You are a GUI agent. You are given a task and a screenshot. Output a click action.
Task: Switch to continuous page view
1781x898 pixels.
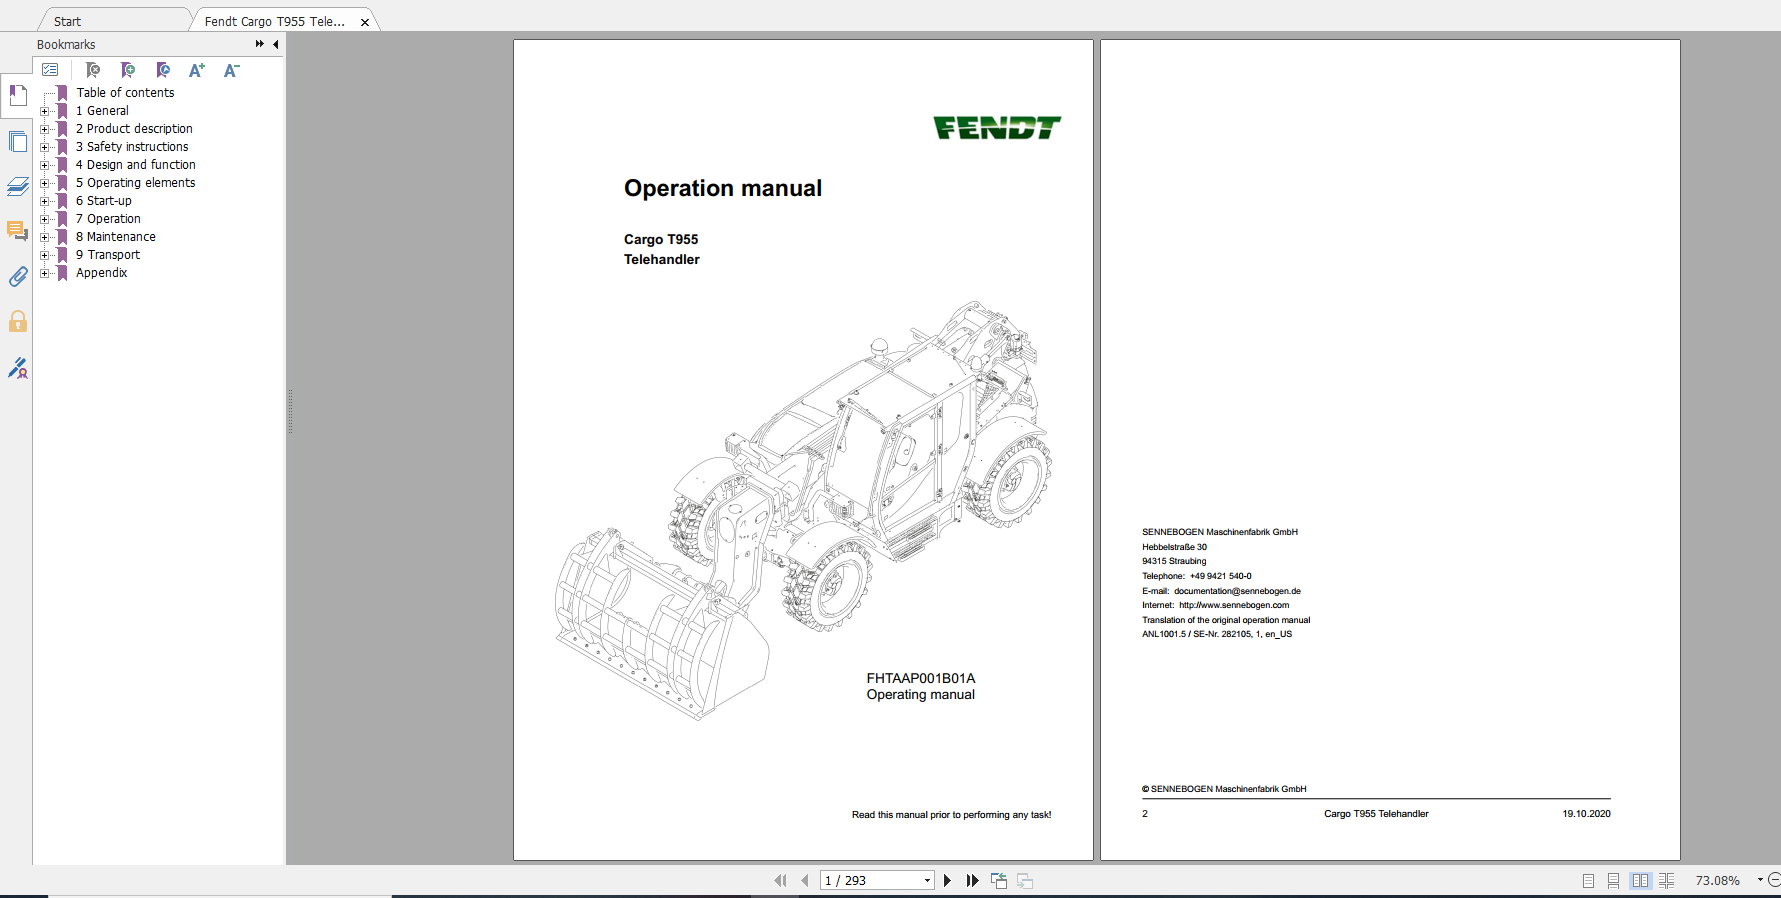point(1613,881)
